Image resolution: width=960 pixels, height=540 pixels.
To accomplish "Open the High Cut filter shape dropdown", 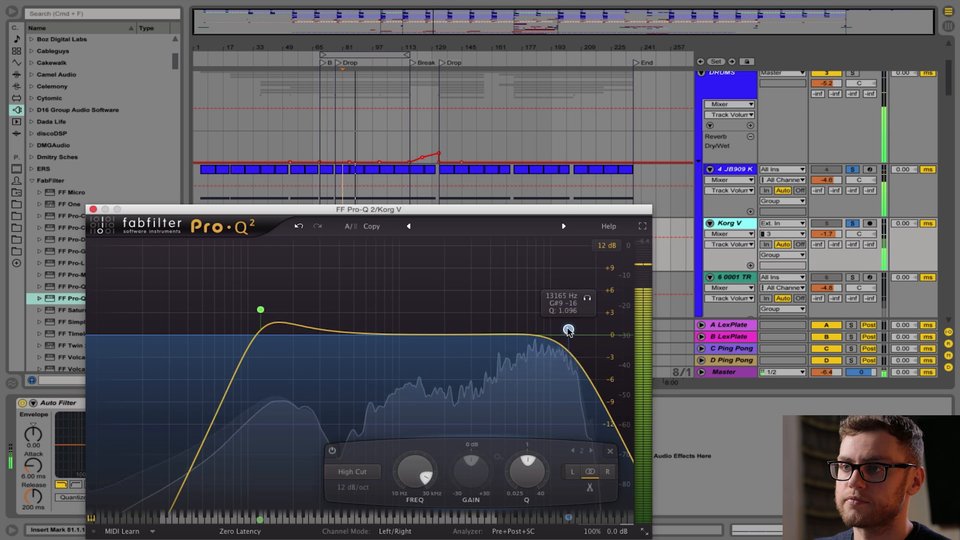I will 353,471.
